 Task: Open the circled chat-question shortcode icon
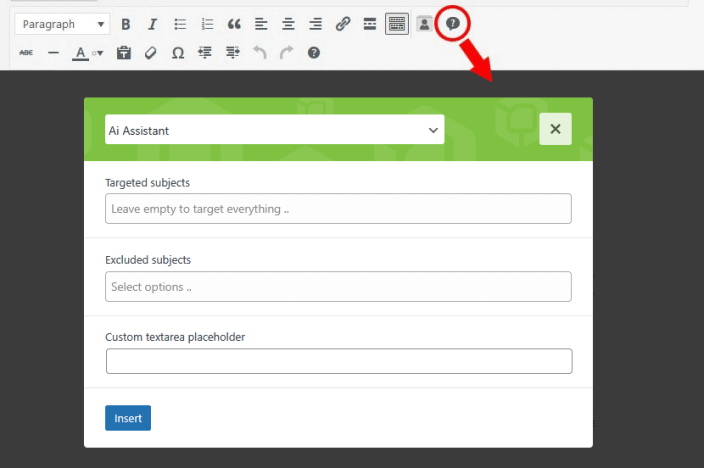[x=453, y=23]
